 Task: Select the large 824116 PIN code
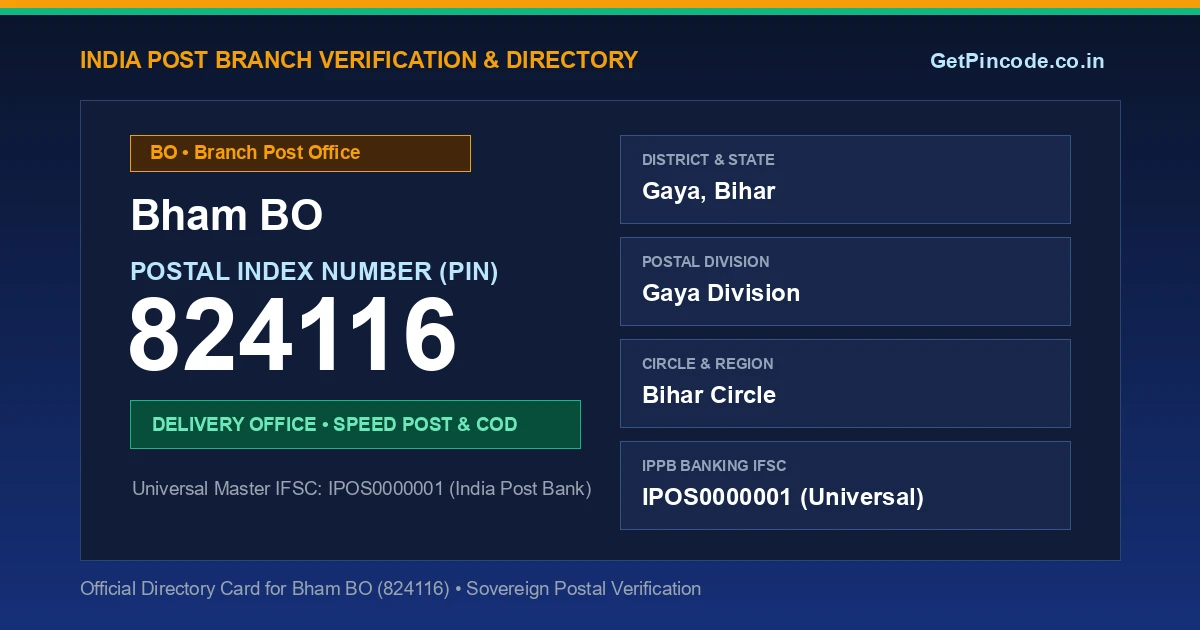pos(293,336)
